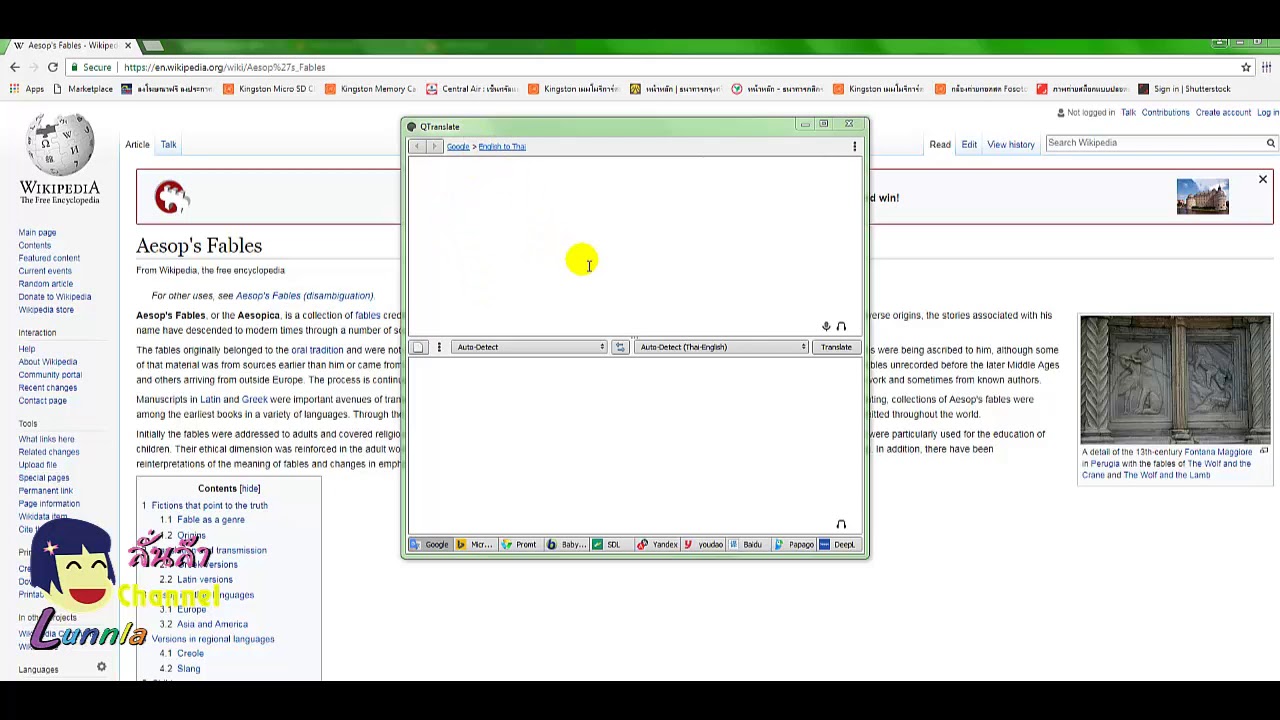Click the Google link in QTranslate header
Viewport: 1280px width, 720px height.
pos(458,147)
